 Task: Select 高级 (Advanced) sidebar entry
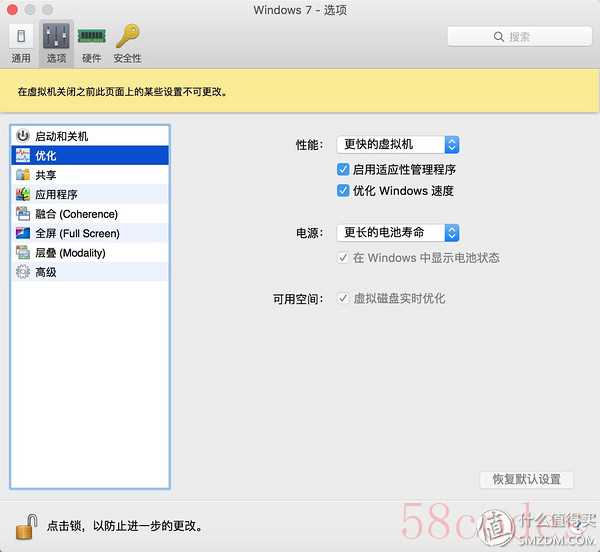[x=45, y=272]
